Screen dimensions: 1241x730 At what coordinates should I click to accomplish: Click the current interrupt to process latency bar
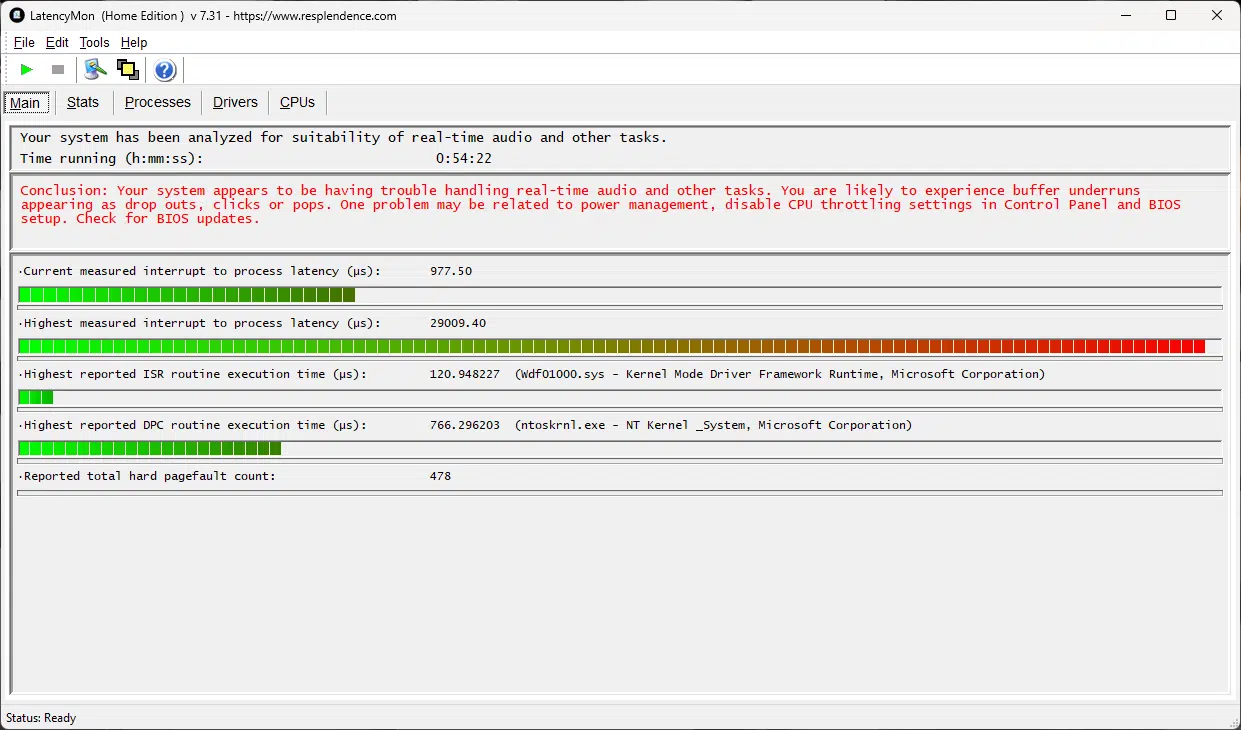(620, 295)
